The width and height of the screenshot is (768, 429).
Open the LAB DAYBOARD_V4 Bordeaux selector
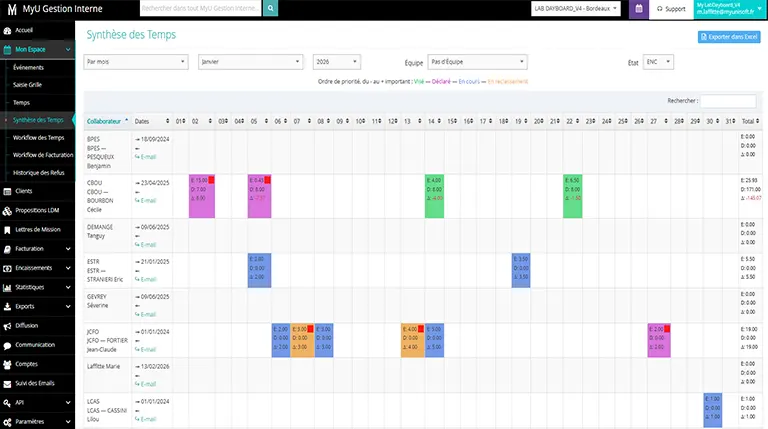[576, 9]
